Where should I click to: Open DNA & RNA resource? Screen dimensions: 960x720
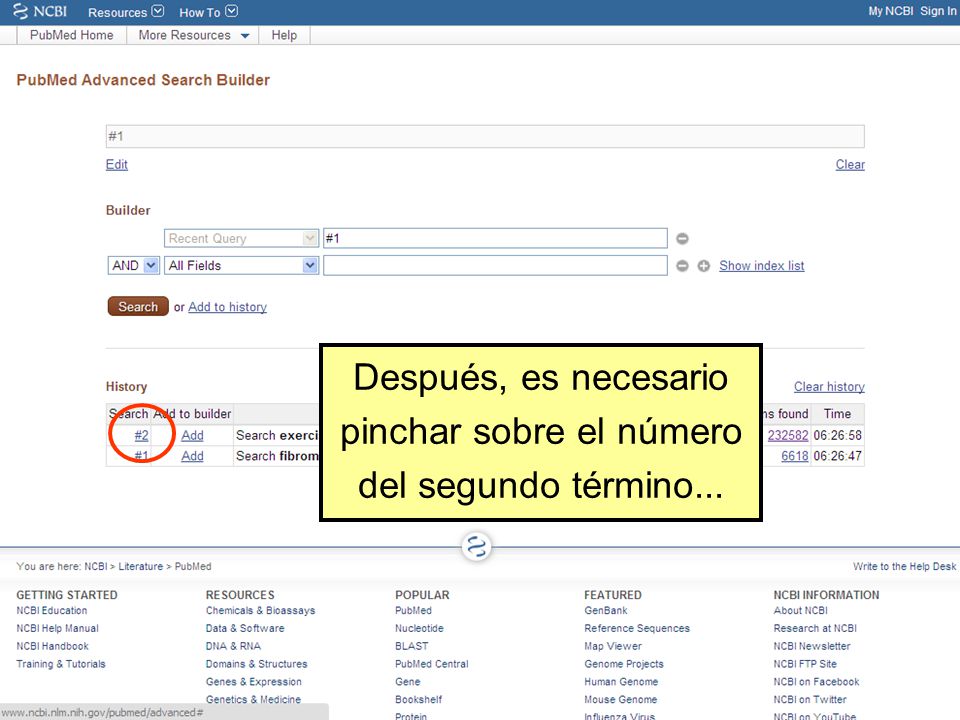[x=233, y=646]
